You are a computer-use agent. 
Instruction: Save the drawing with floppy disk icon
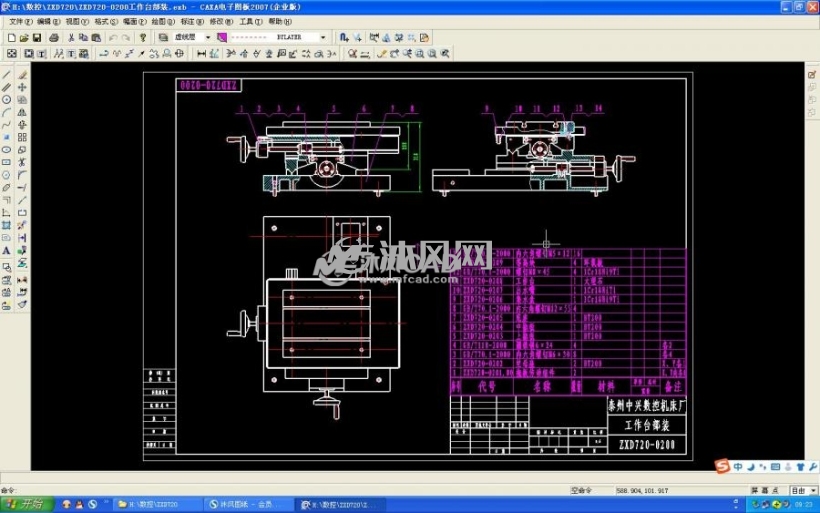37,38
